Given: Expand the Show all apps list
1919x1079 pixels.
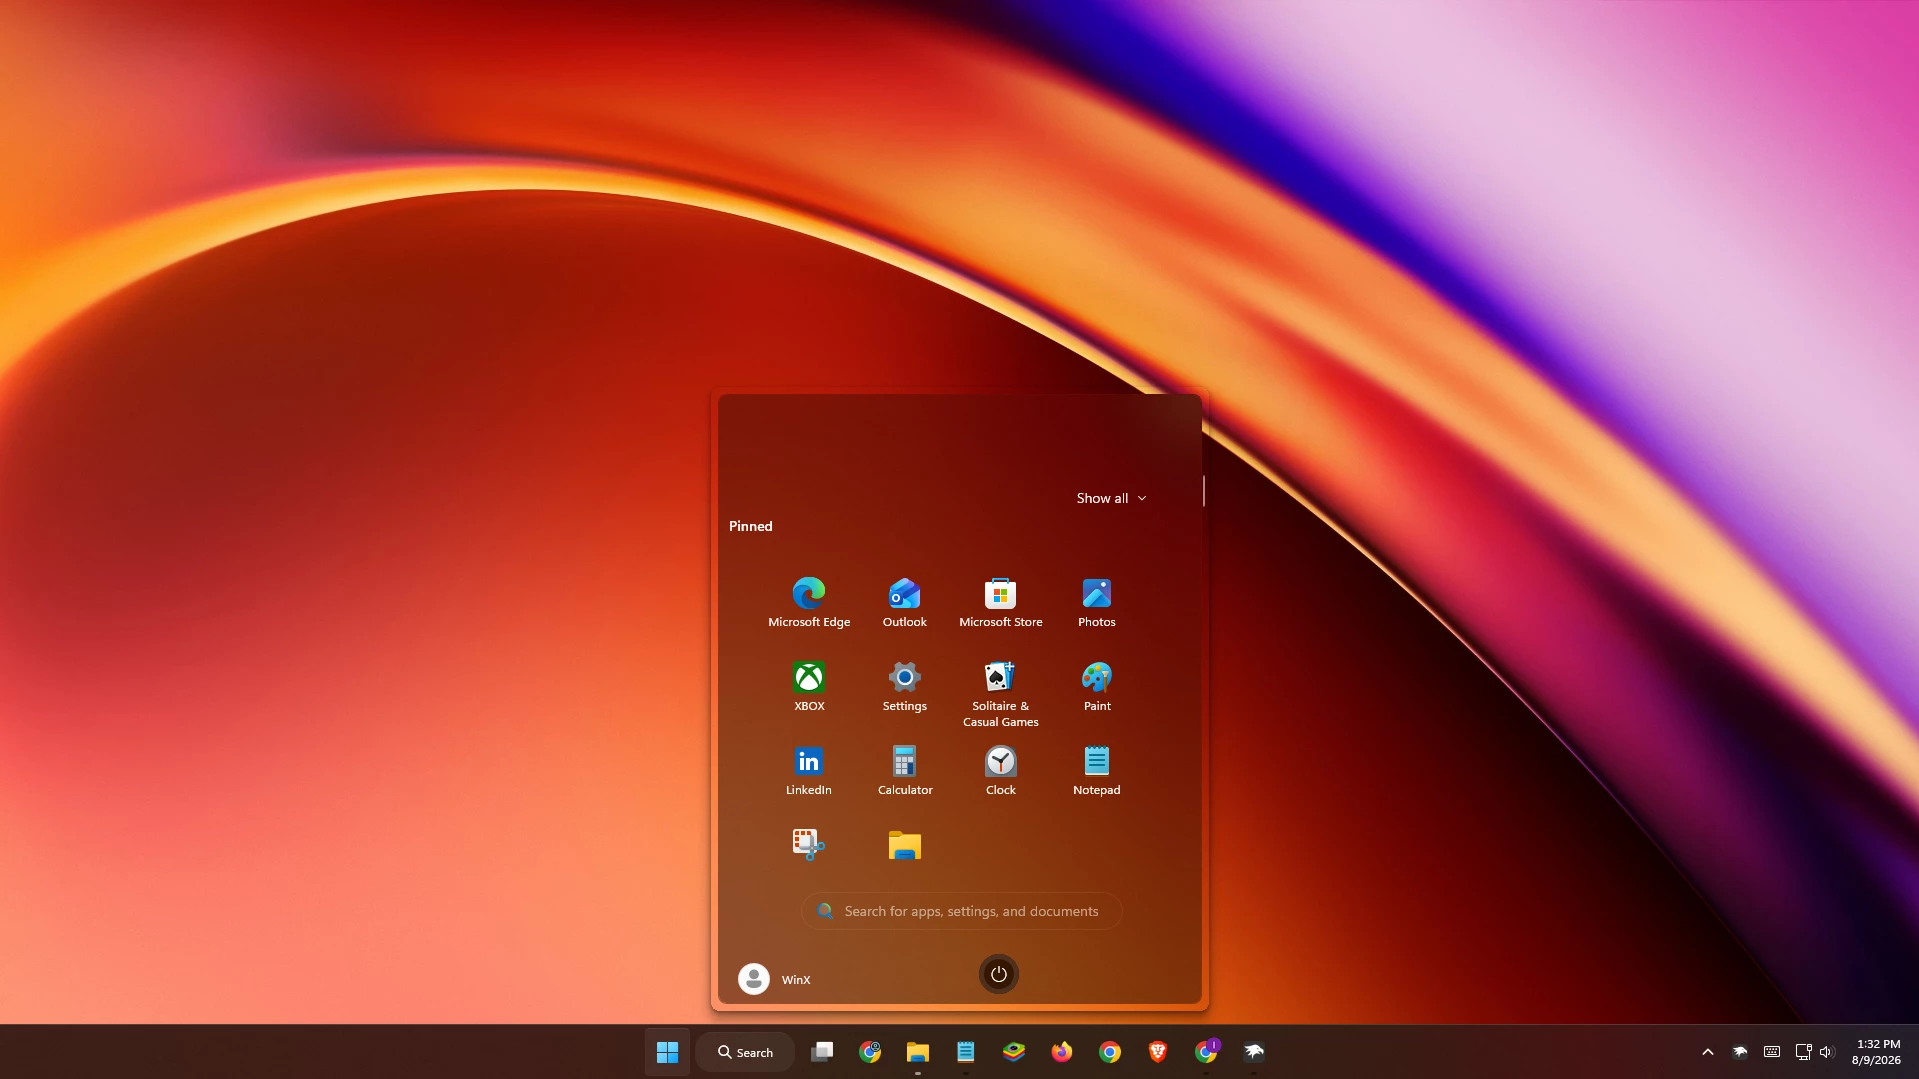Looking at the screenshot, I should [x=1111, y=498].
